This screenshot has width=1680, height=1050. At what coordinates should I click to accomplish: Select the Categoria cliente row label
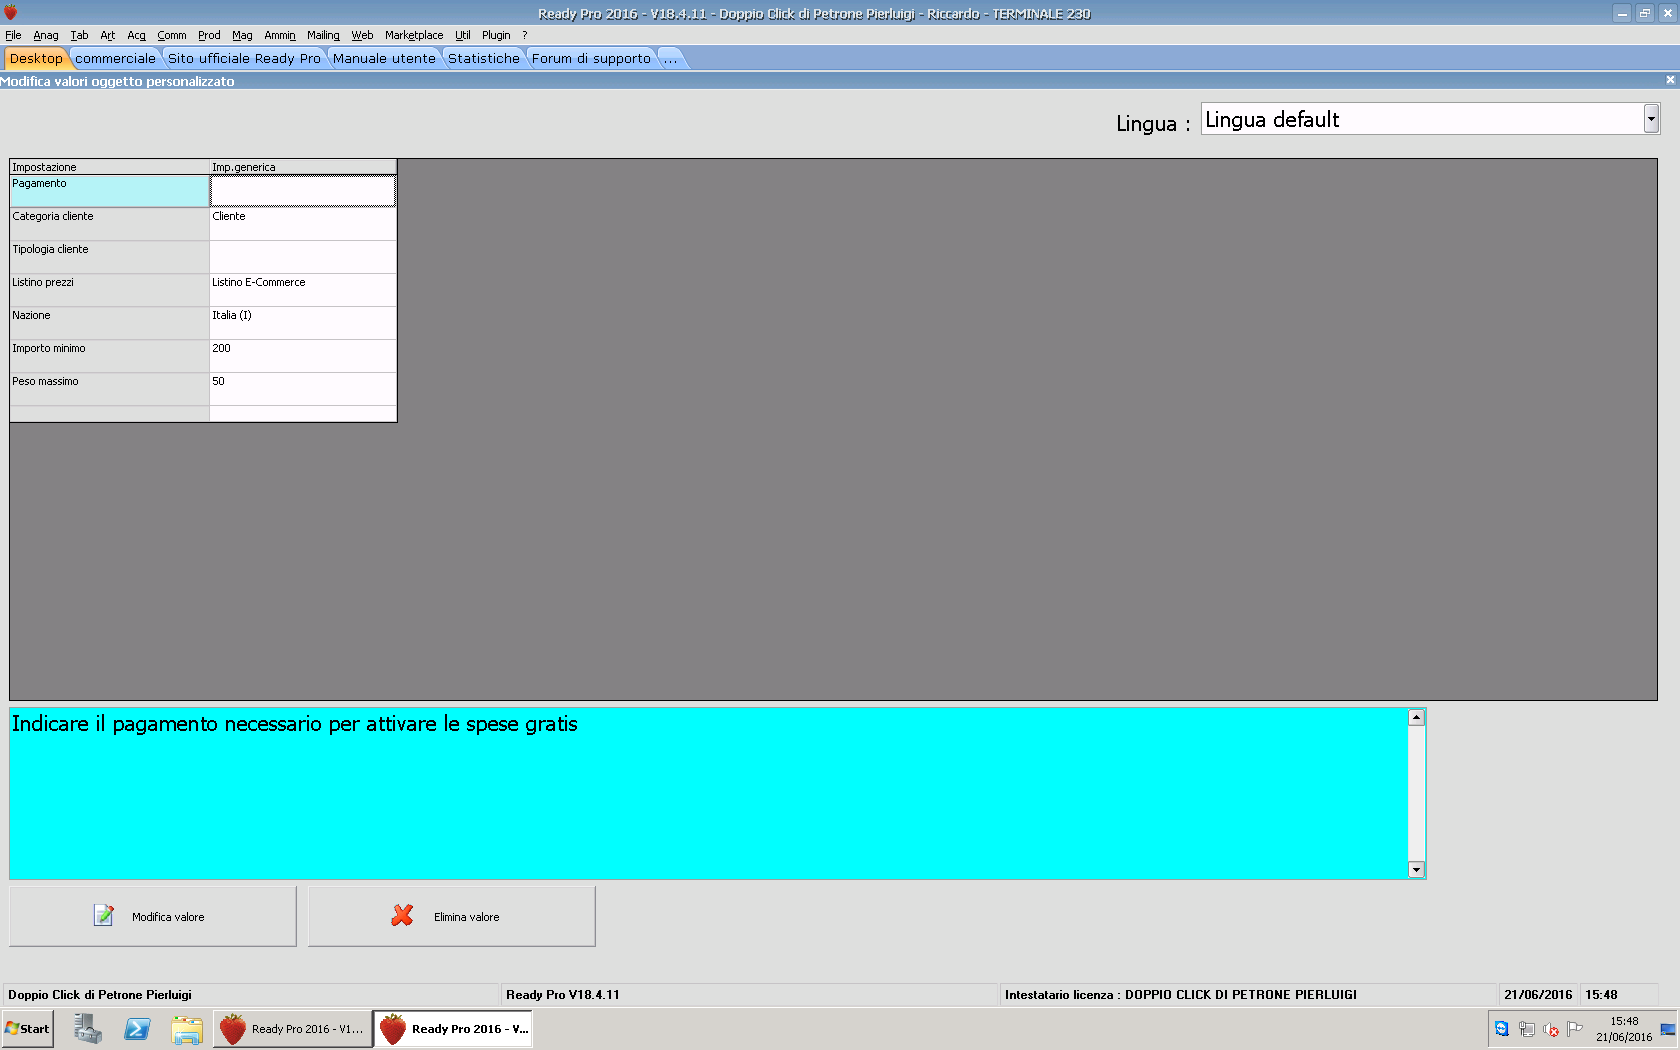click(109, 224)
